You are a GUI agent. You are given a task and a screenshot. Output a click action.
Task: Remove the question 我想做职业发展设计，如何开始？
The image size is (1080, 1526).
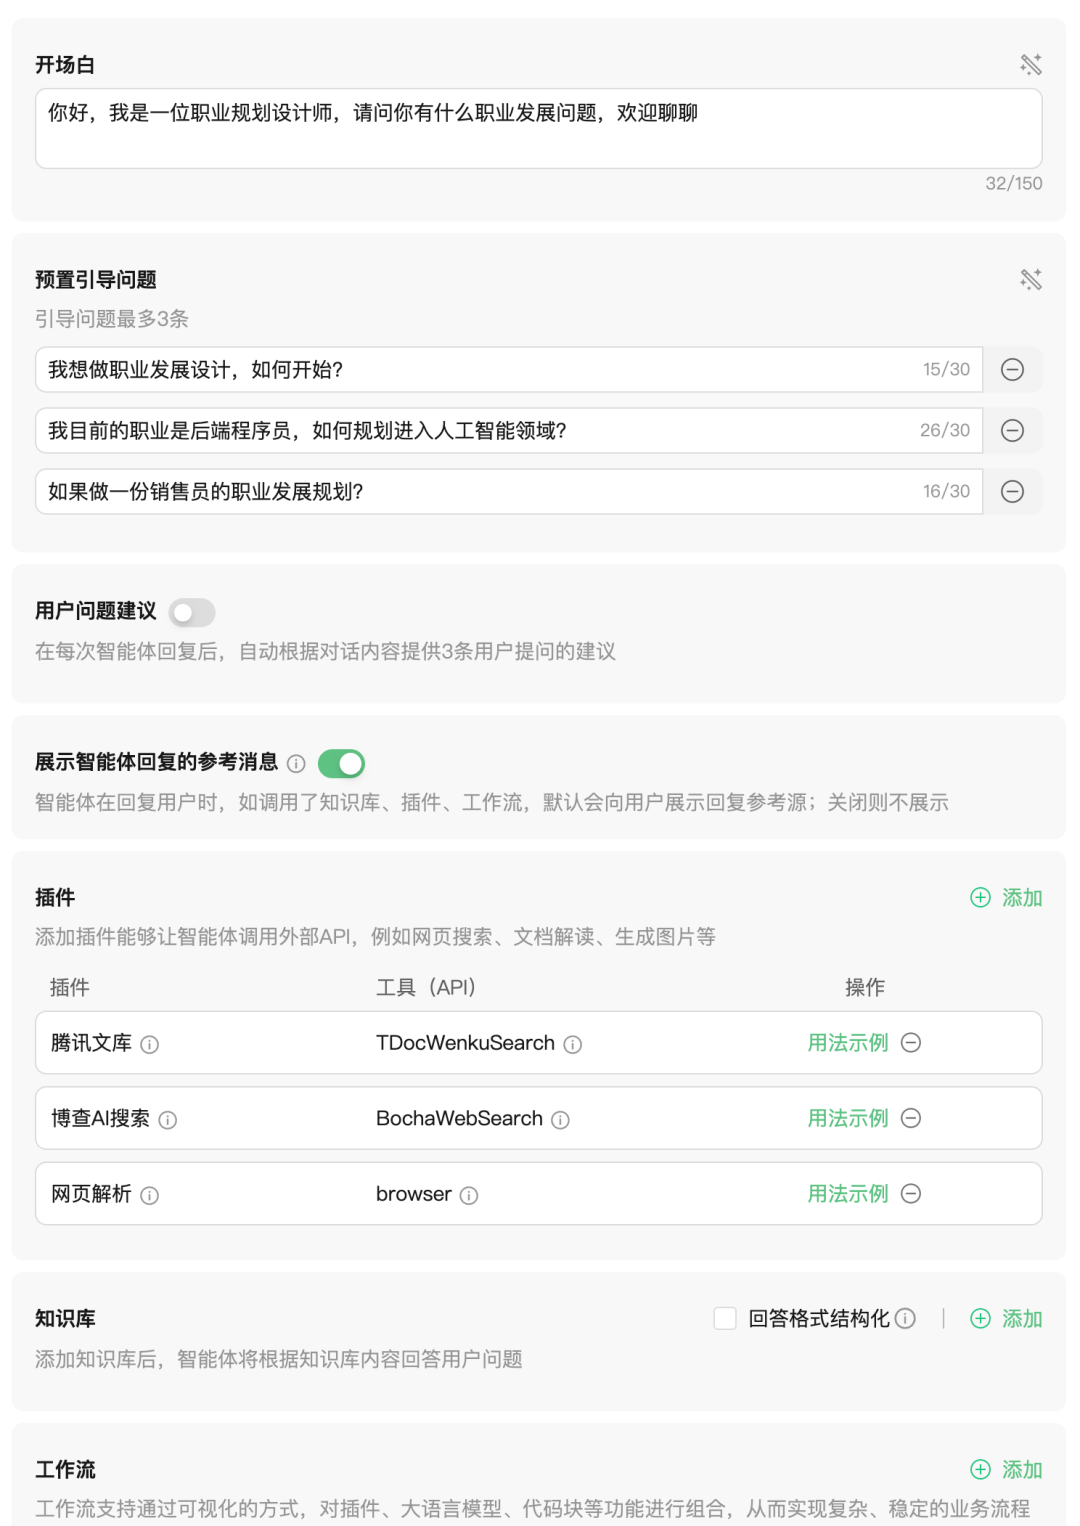(1012, 370)
